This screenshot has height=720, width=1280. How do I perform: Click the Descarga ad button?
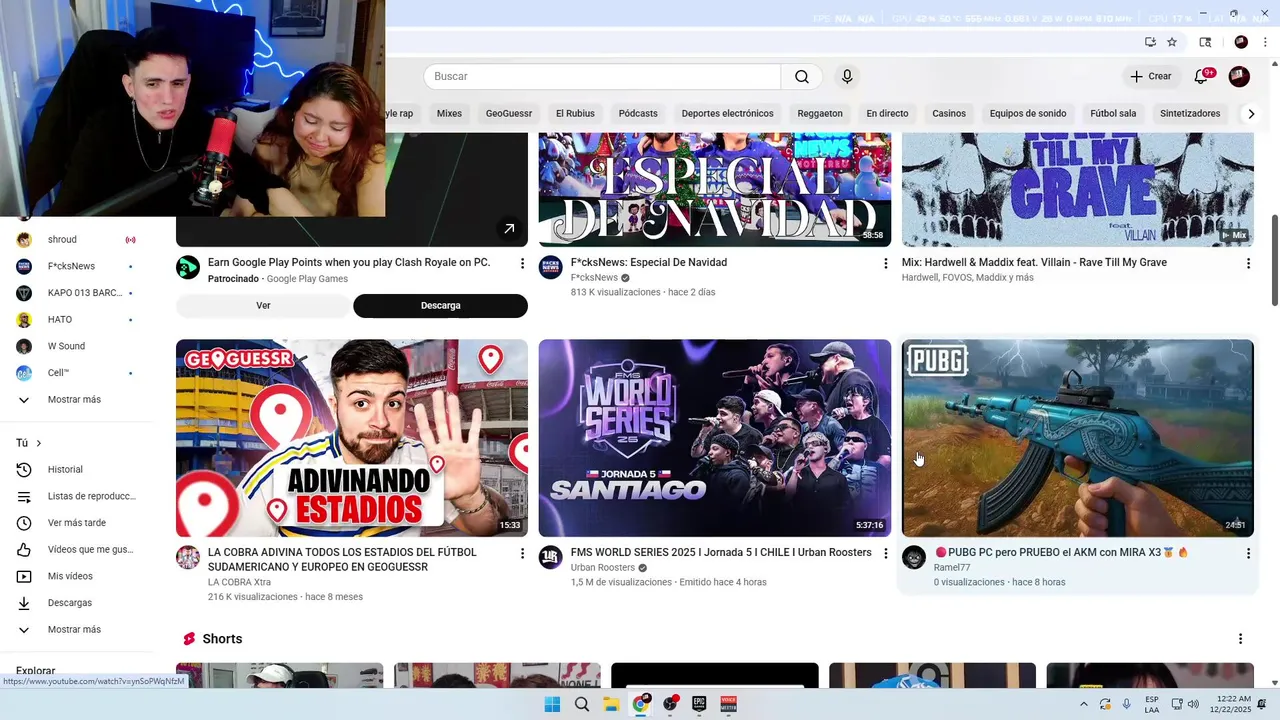point(440,306)
